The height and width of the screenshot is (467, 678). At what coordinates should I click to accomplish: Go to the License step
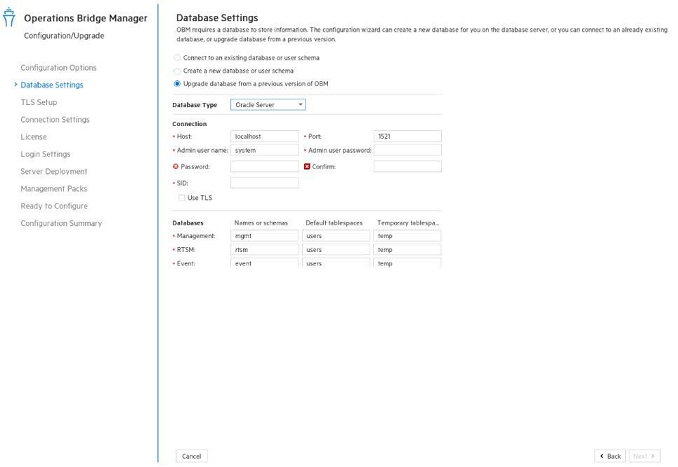tap(33, 137)
